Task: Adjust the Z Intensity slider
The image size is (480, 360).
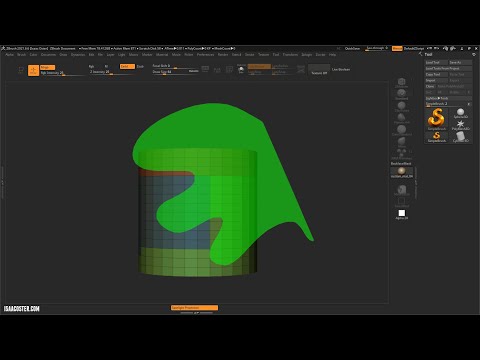Action: 111,72
